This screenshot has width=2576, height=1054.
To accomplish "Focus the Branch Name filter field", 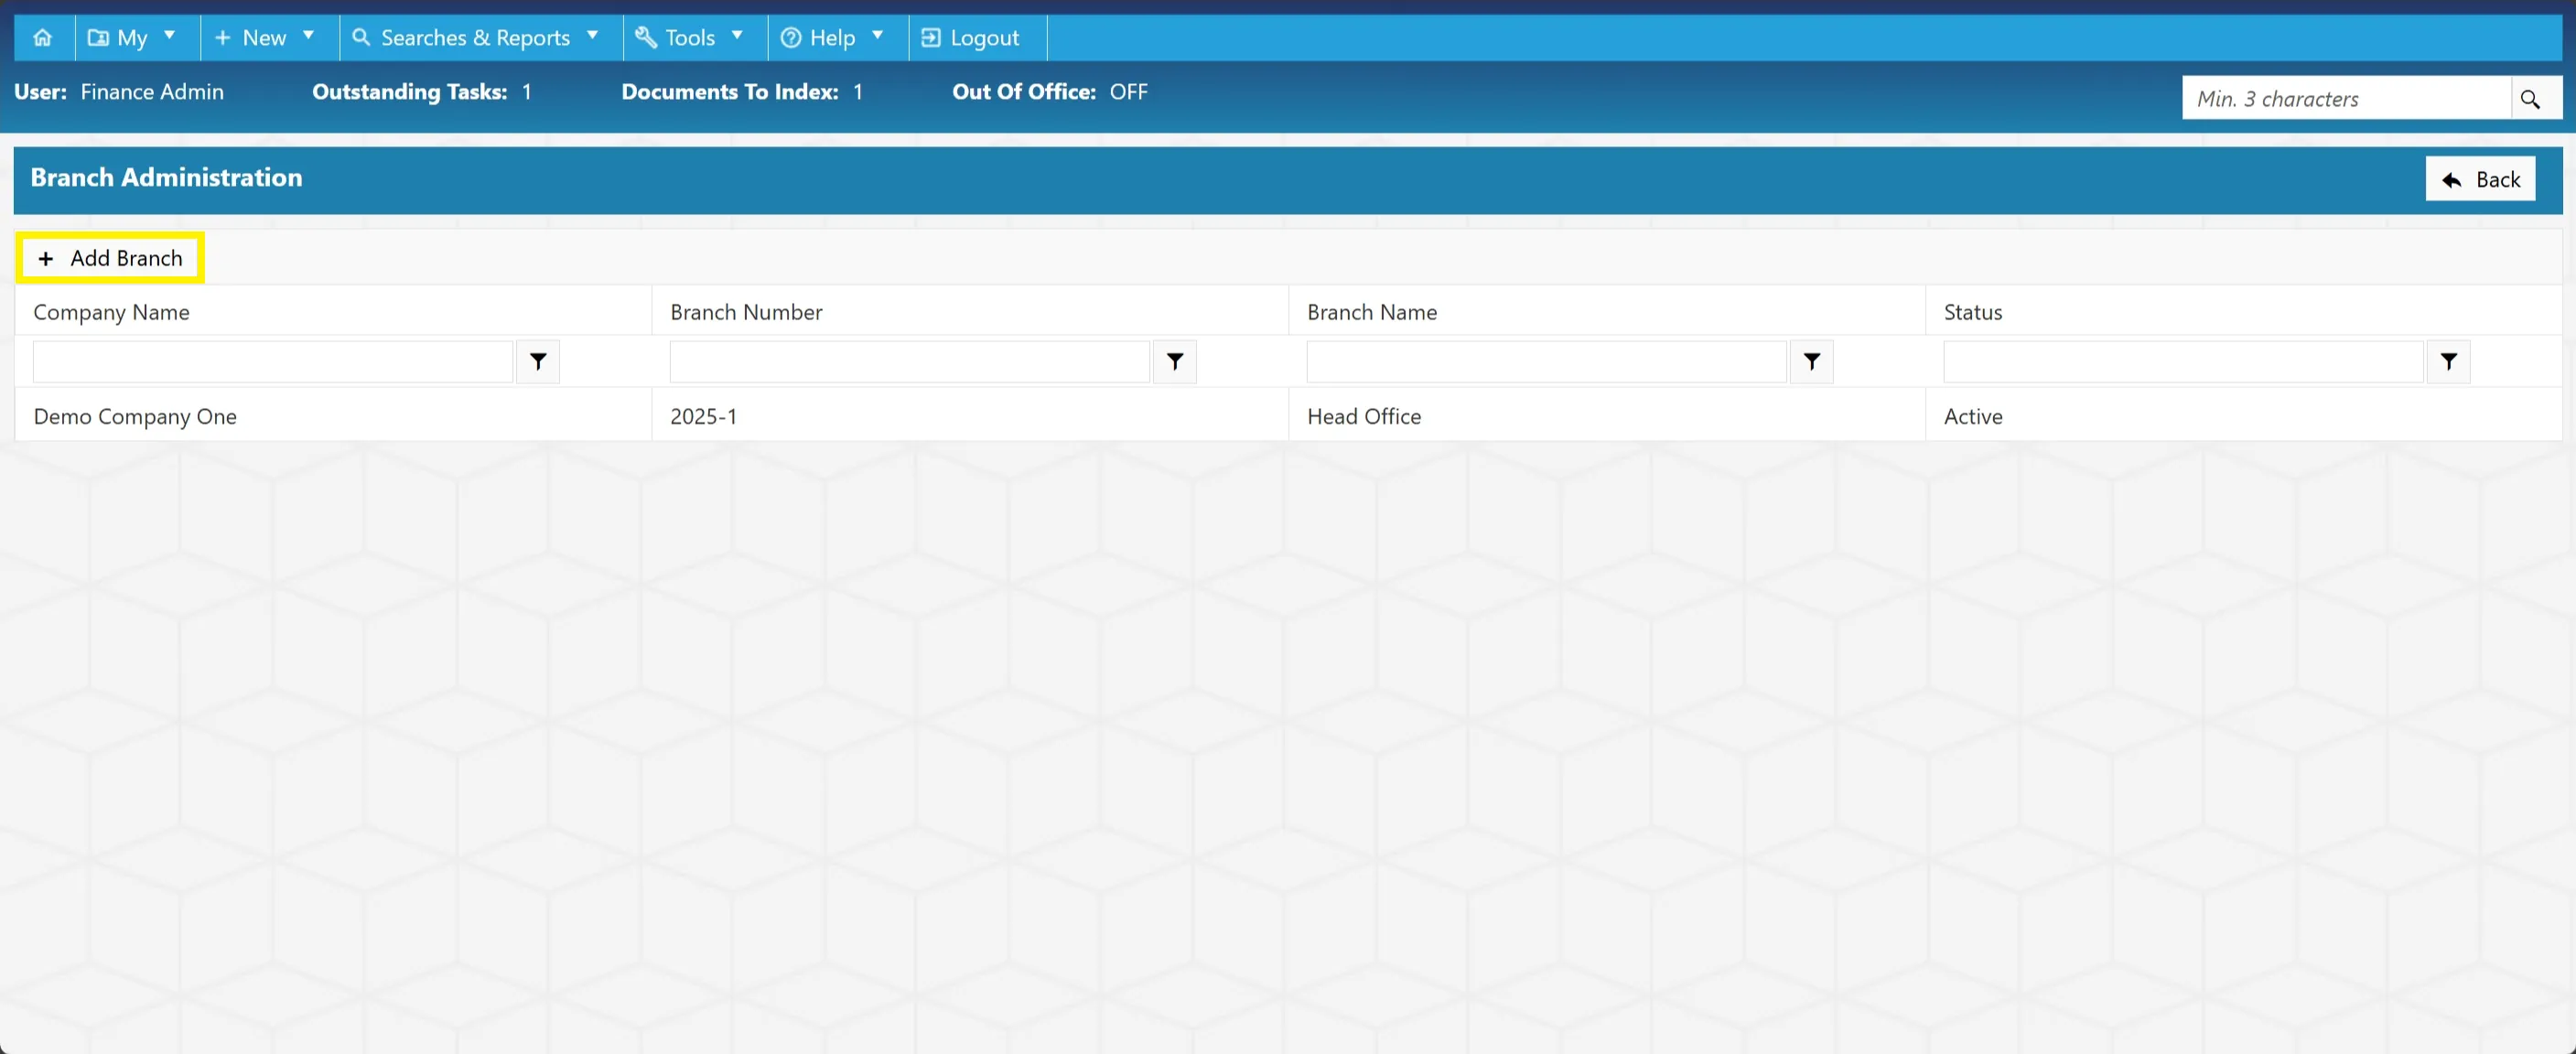I will coord(1547,362).
